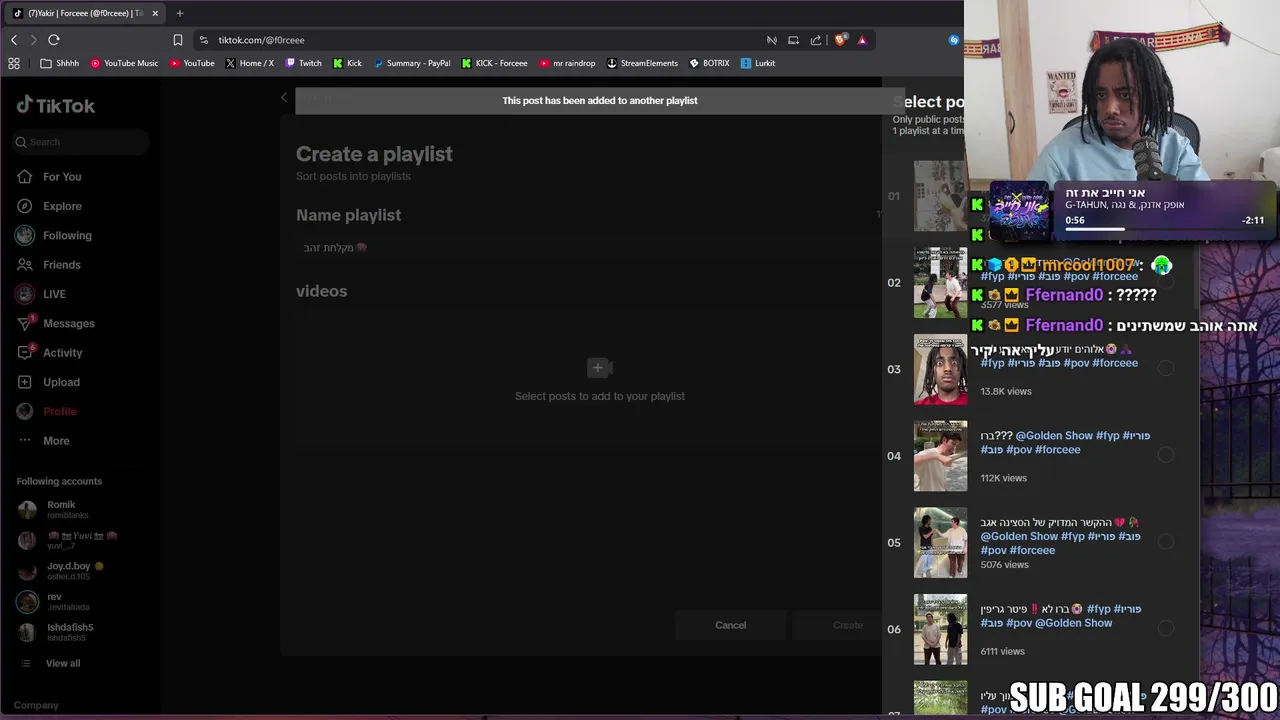The image size is (1280, 720).
Task: Bookmark this page icon in address bar
Action: tap(178, 40)
